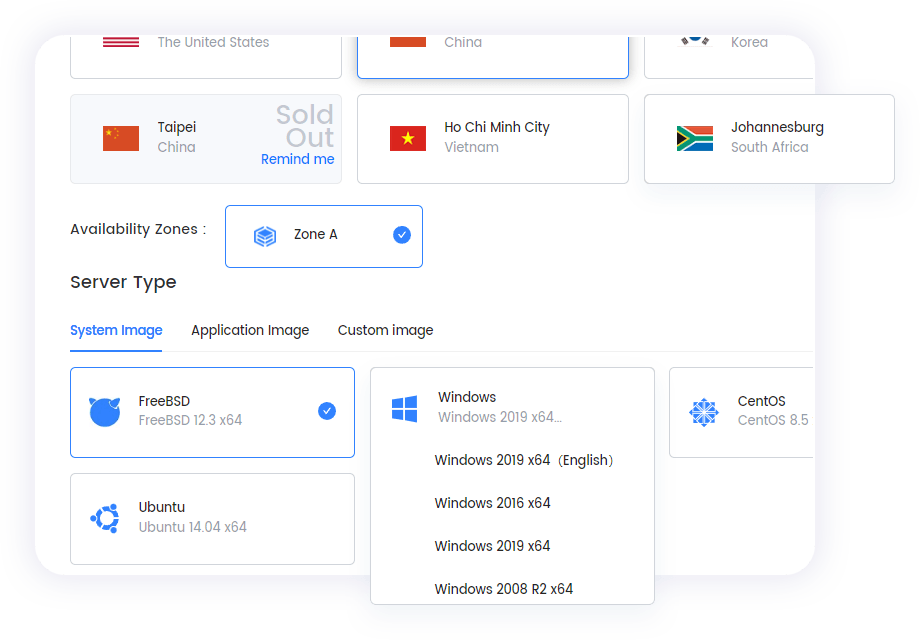
Task: Click the CentOS snowflake logo icon
Action: (703, 411)
